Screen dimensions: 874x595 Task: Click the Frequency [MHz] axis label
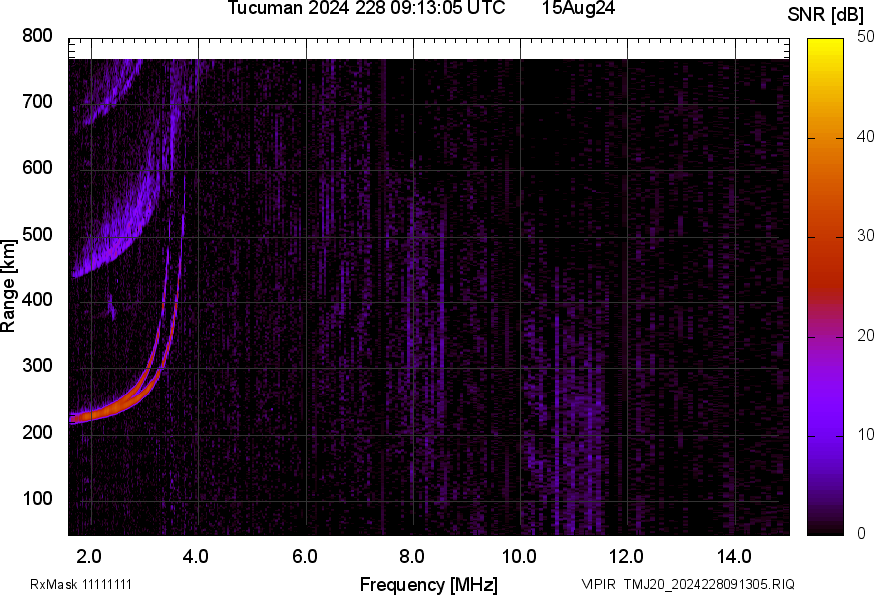[428, 584]
